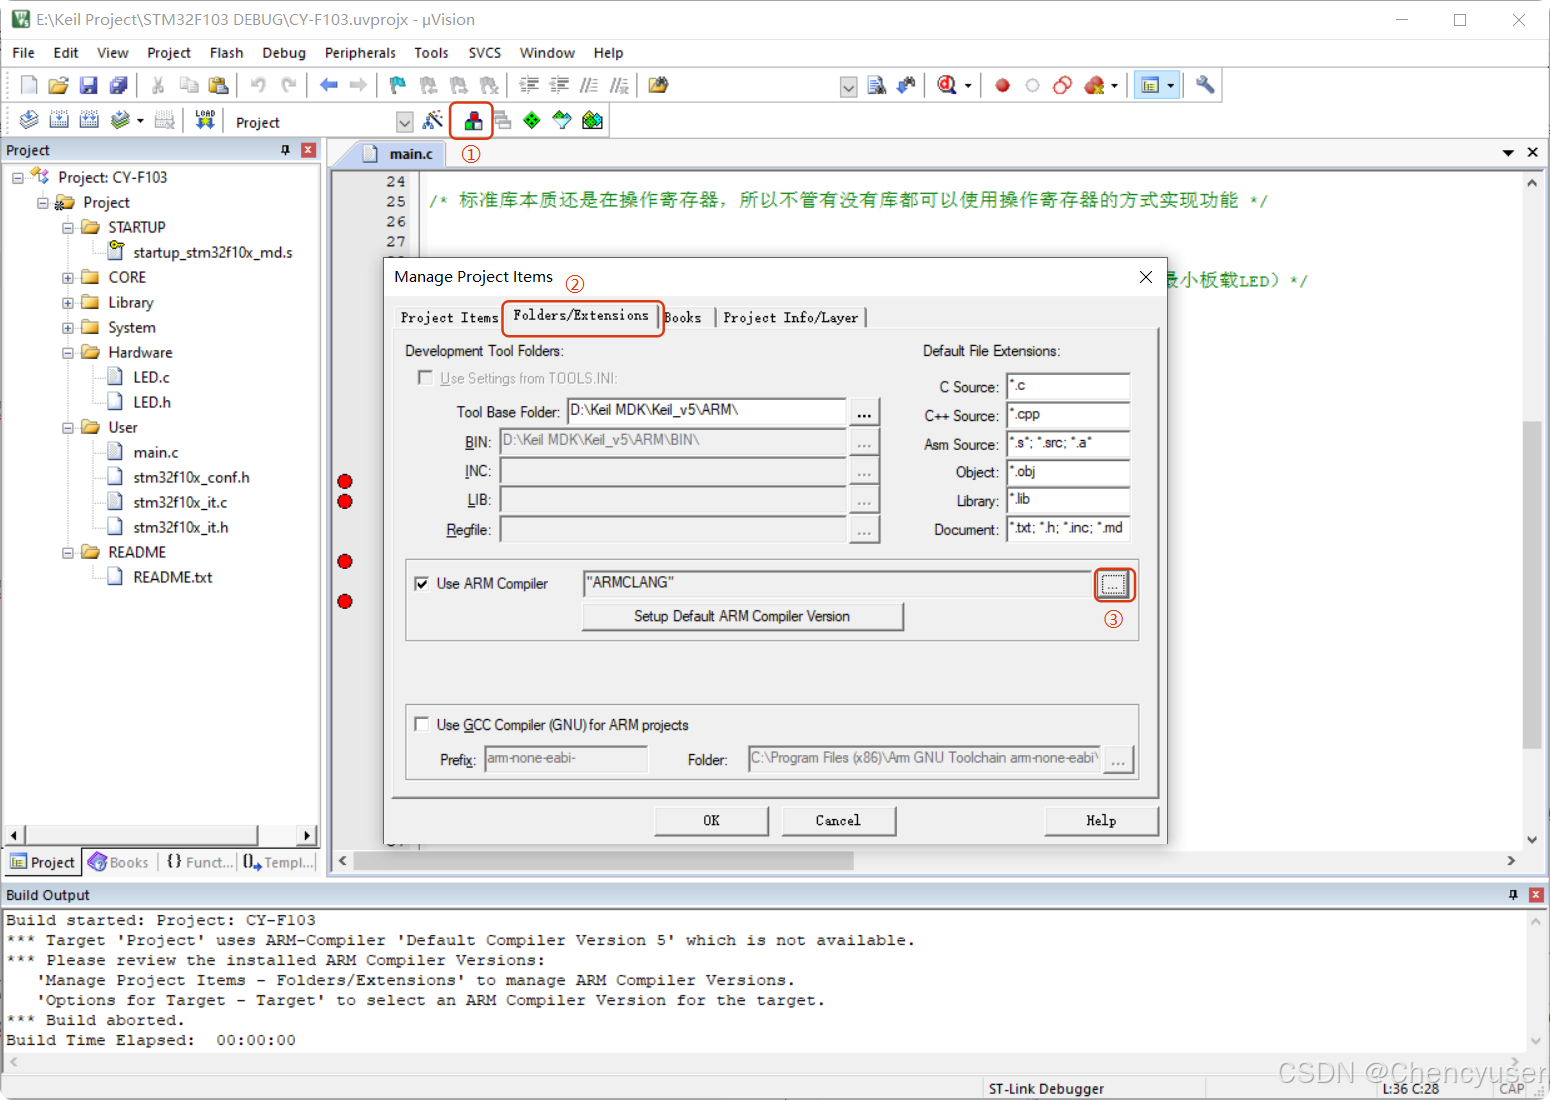Enable Use Settings from TOOLS.INI checkbox
The image size is (1550, 1100).
point(425,378)
